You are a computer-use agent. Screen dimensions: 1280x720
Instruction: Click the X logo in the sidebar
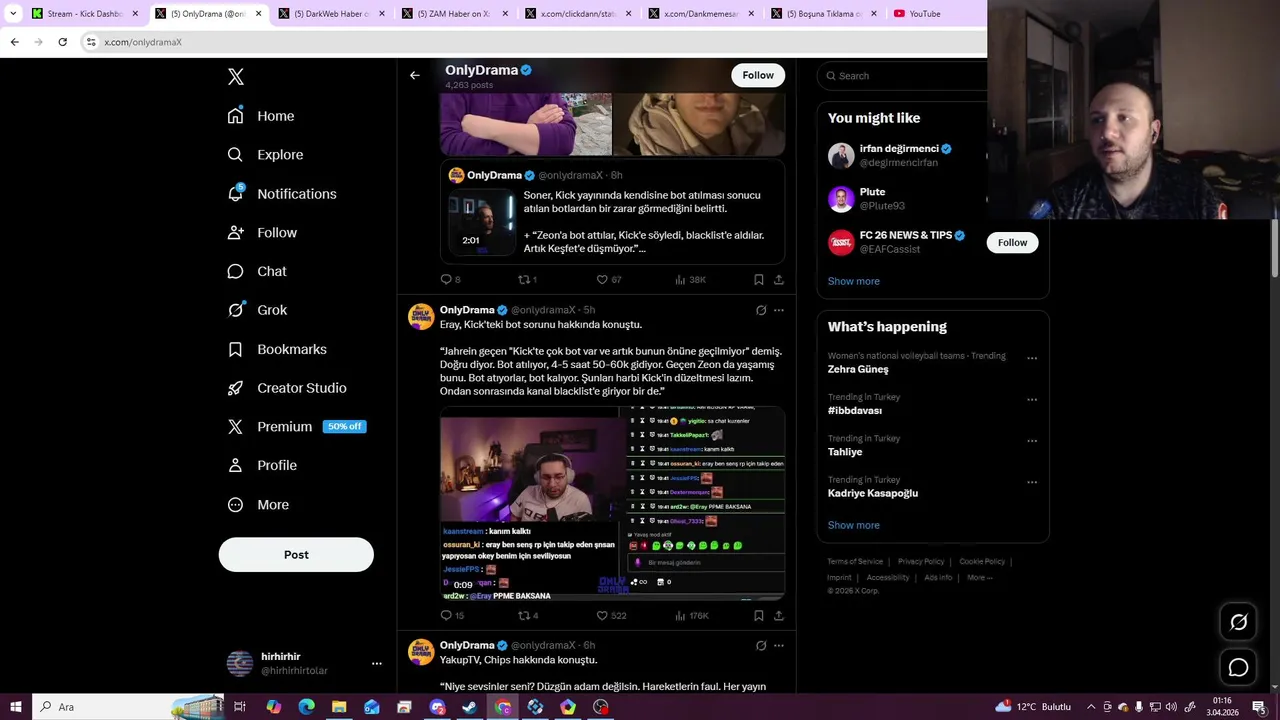[x=236, y=77]
